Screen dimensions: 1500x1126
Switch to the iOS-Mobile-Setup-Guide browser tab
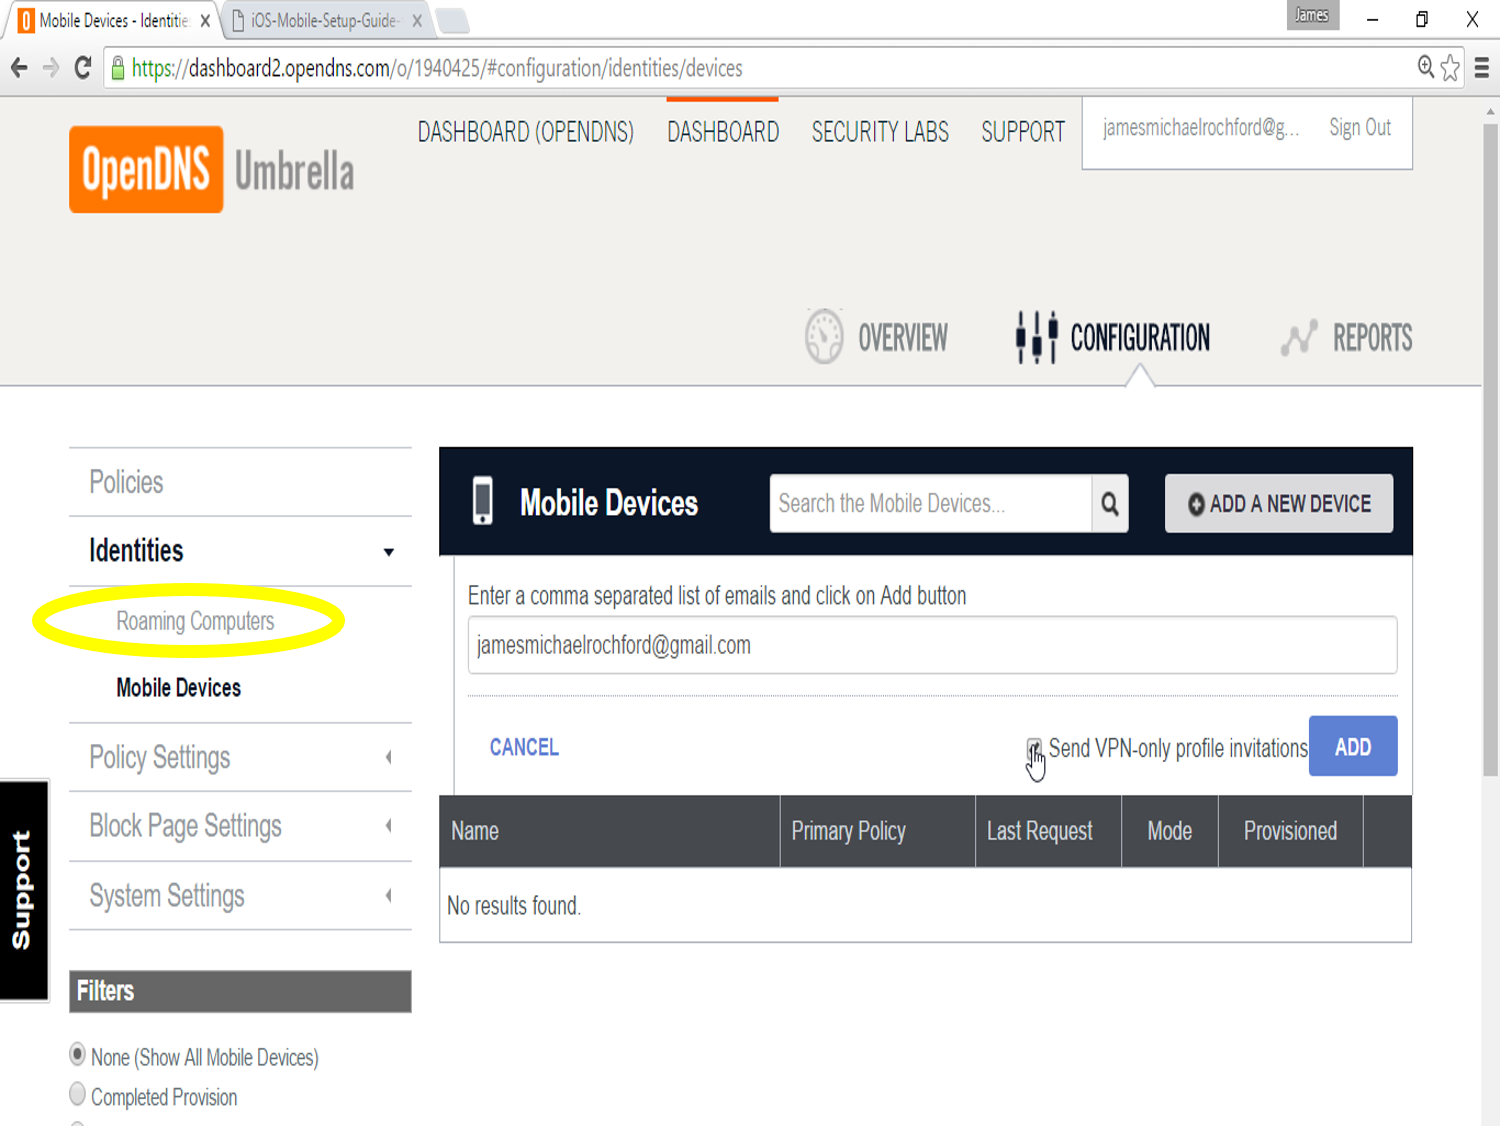click(x=325, y=20)
